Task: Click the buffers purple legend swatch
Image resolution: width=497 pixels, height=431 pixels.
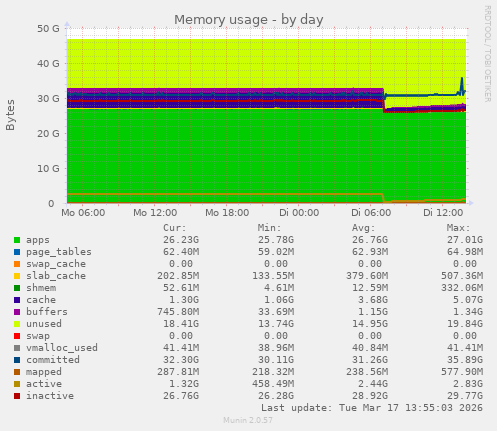Action: (x=17, y=312)
